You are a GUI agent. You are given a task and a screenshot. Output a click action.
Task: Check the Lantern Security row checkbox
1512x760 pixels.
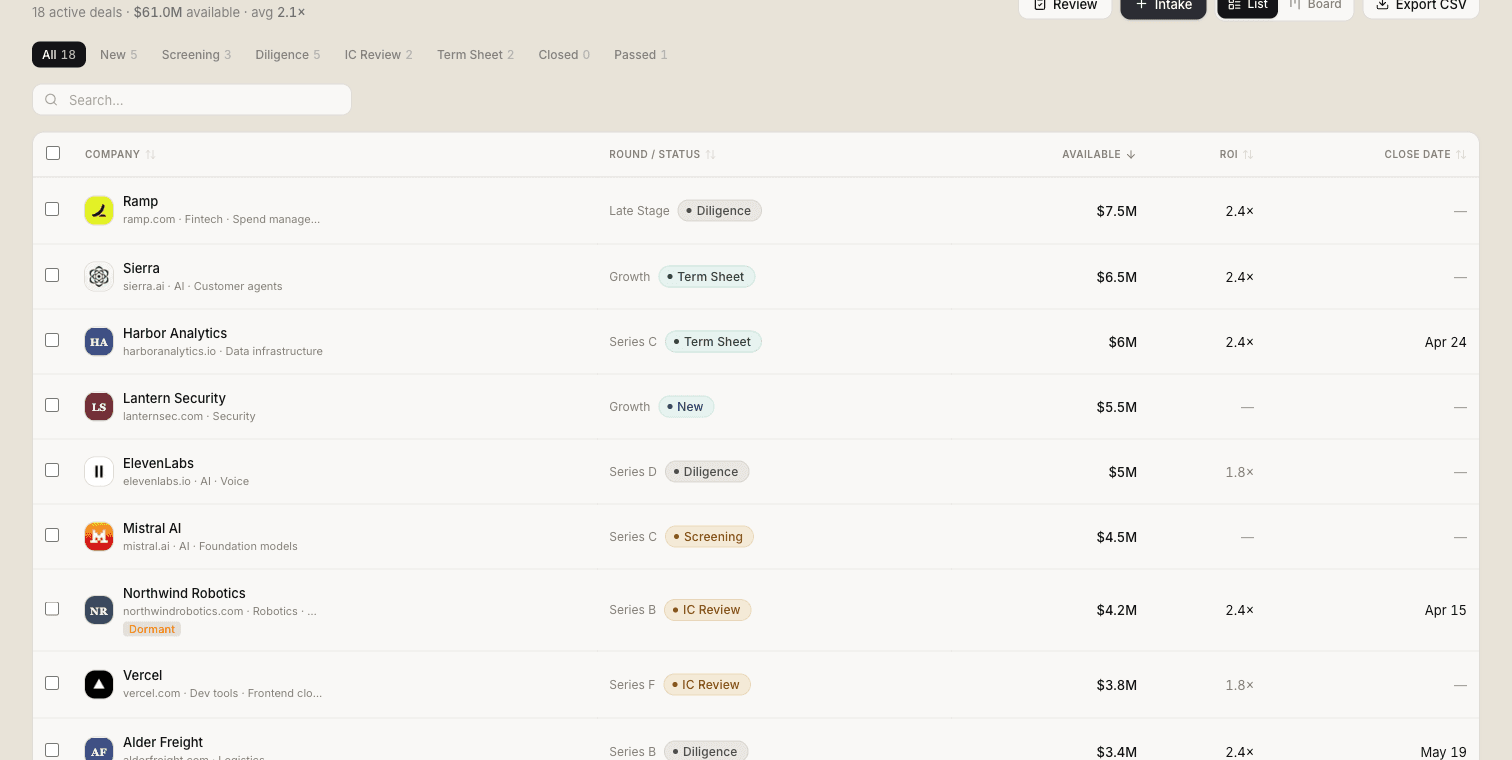52,405
